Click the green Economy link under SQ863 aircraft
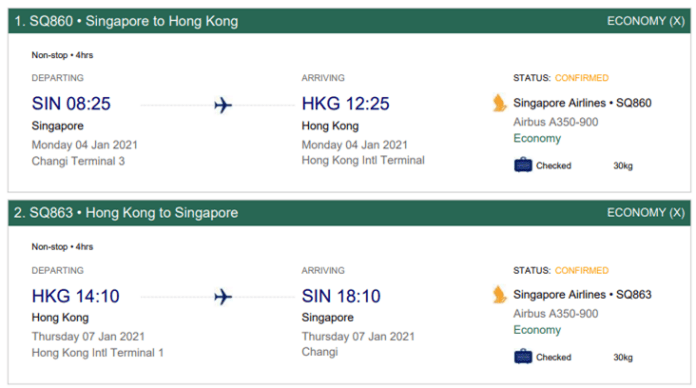 coord(537,330)
